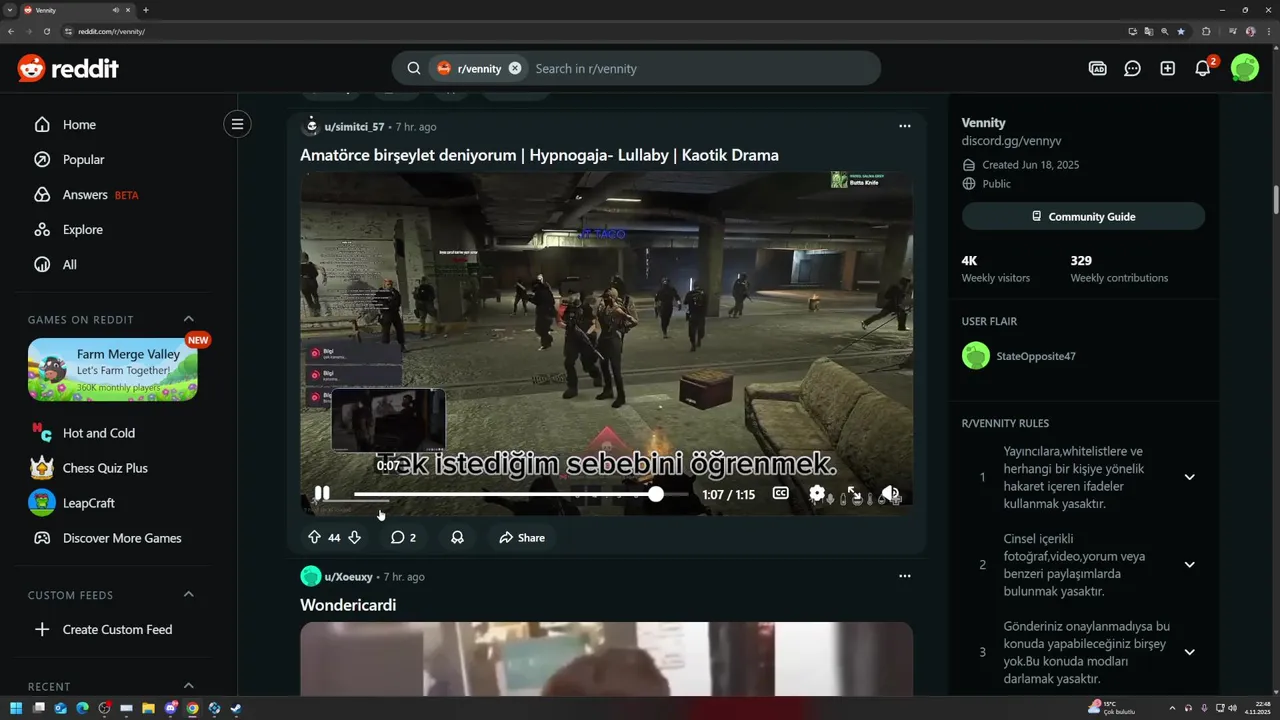Open the Windows Start menu
The height and width of the screenshot is (720, 1280).
click(x=16, y=708)
